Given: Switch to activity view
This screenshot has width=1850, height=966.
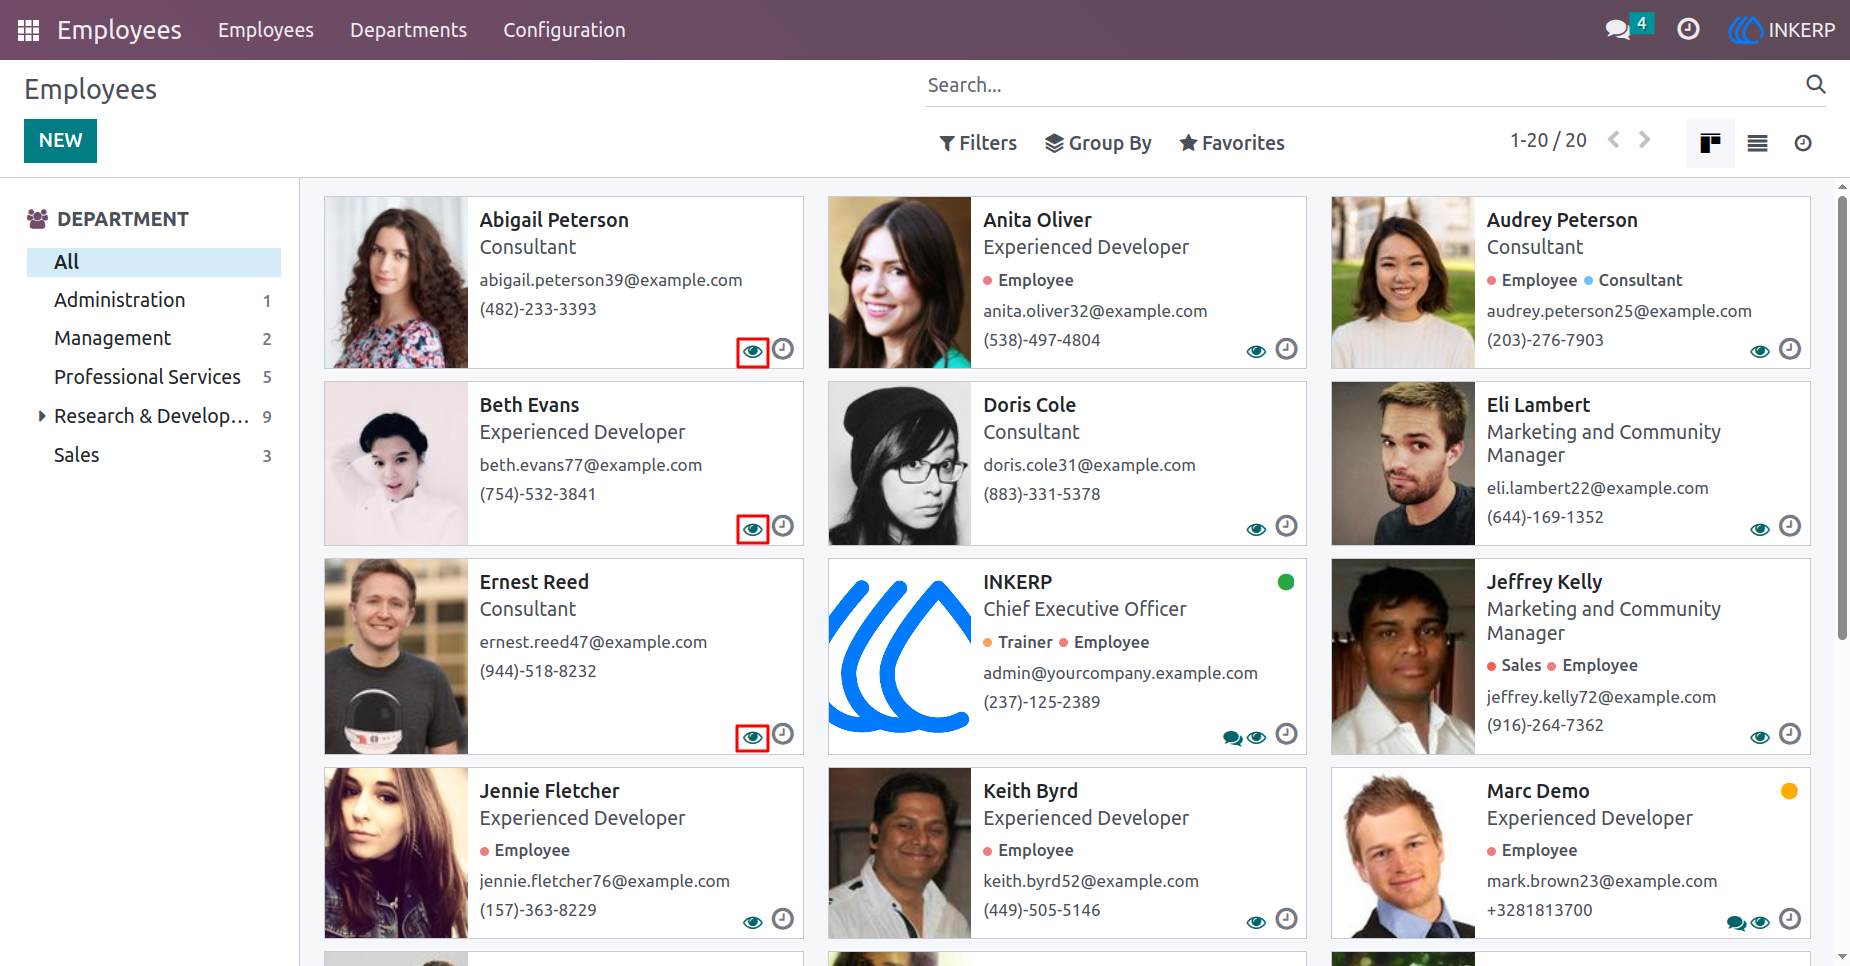Looking at the screenshot, I should click(x=1803, y=143).
